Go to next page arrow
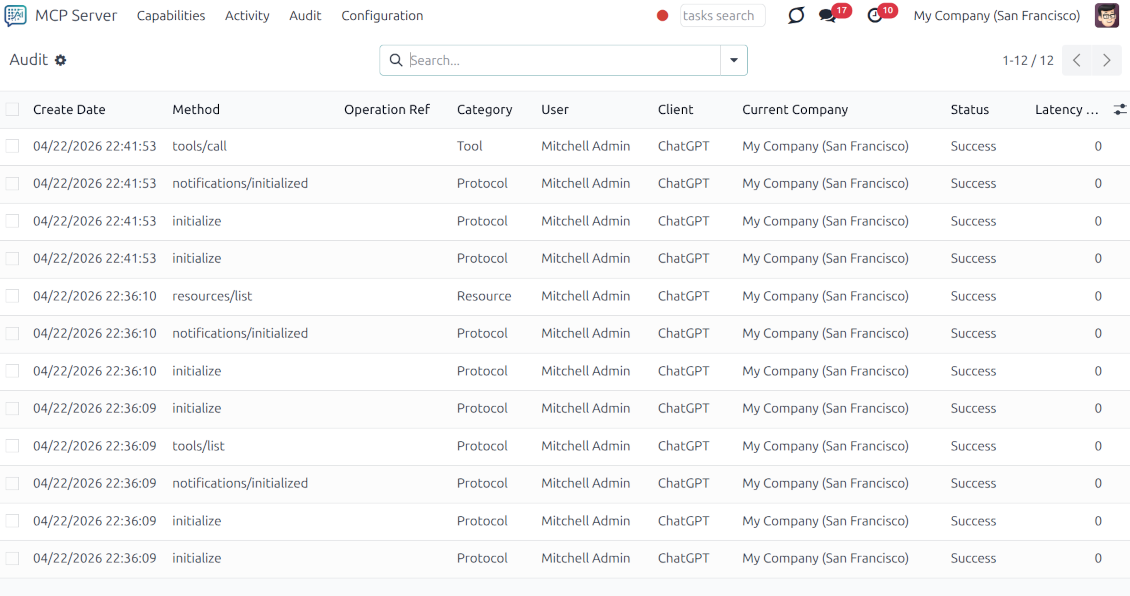Screen dimensions: 1130x596 click(1107, 60)
